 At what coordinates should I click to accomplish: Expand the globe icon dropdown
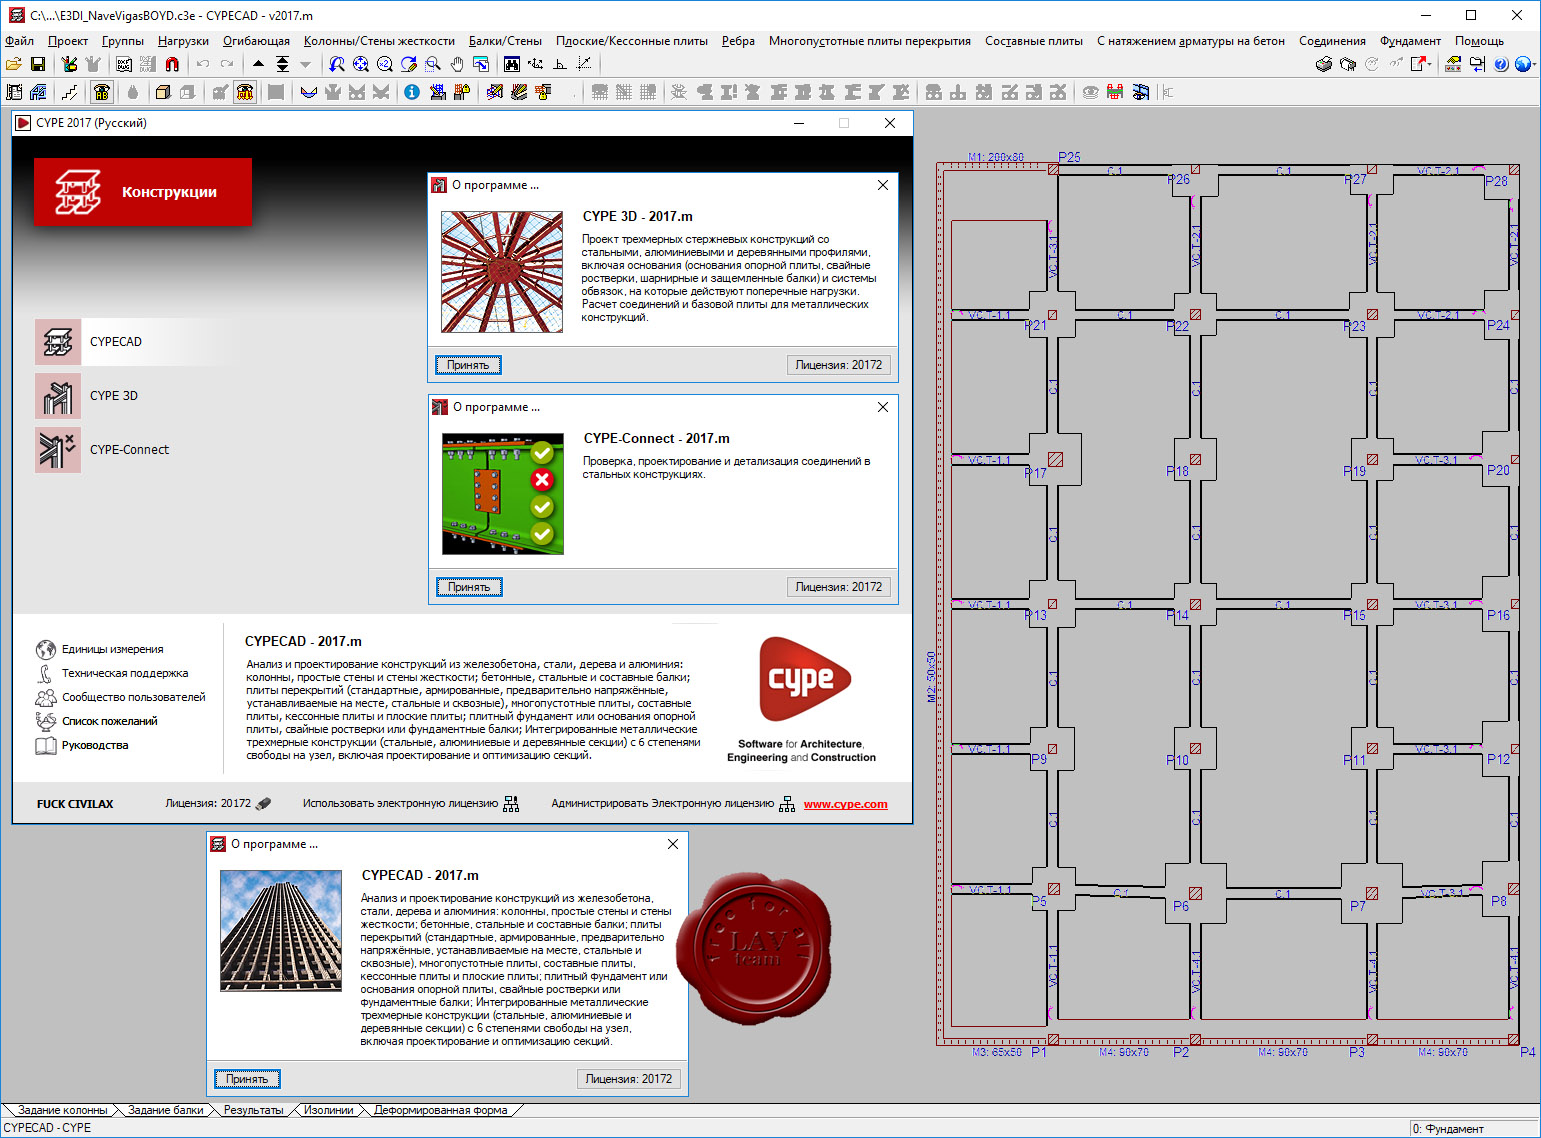pyautogui.click(x=1534, y=64)
